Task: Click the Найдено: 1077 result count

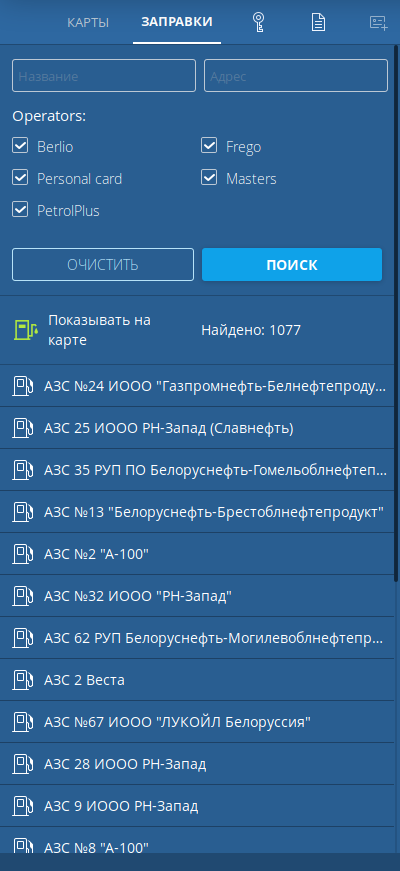Action: 251,331
